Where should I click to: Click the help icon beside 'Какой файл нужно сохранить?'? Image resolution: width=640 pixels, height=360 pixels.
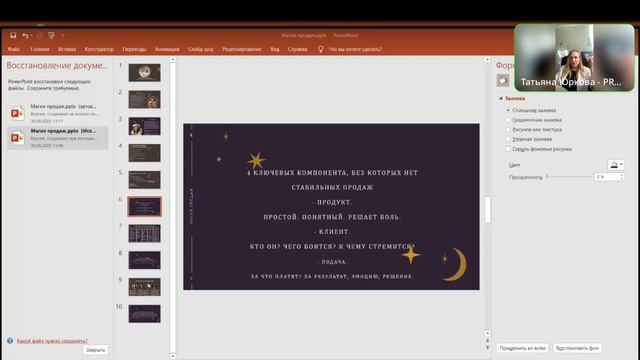10,340
